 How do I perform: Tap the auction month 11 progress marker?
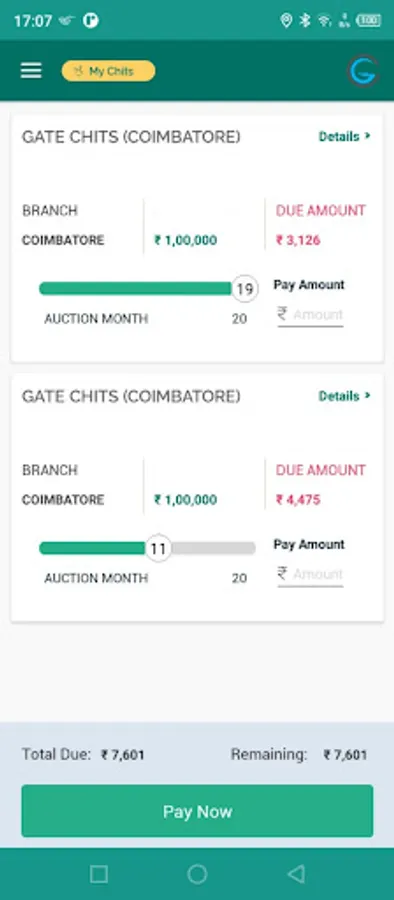click(158, 549)
